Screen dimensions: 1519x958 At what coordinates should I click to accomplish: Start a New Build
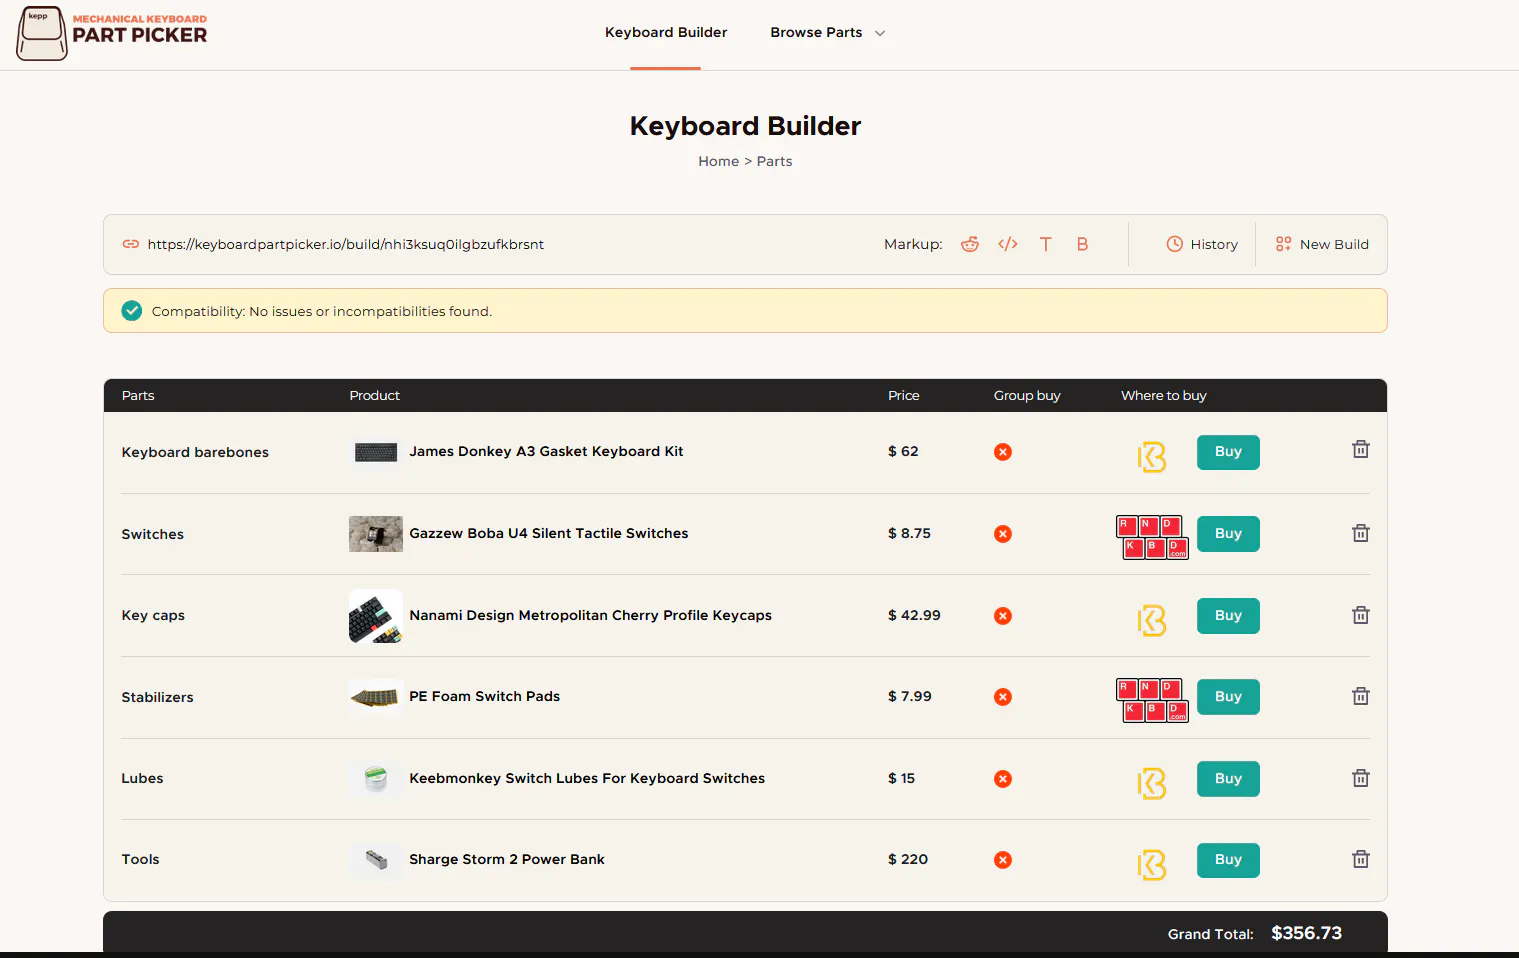[1322, 244]
